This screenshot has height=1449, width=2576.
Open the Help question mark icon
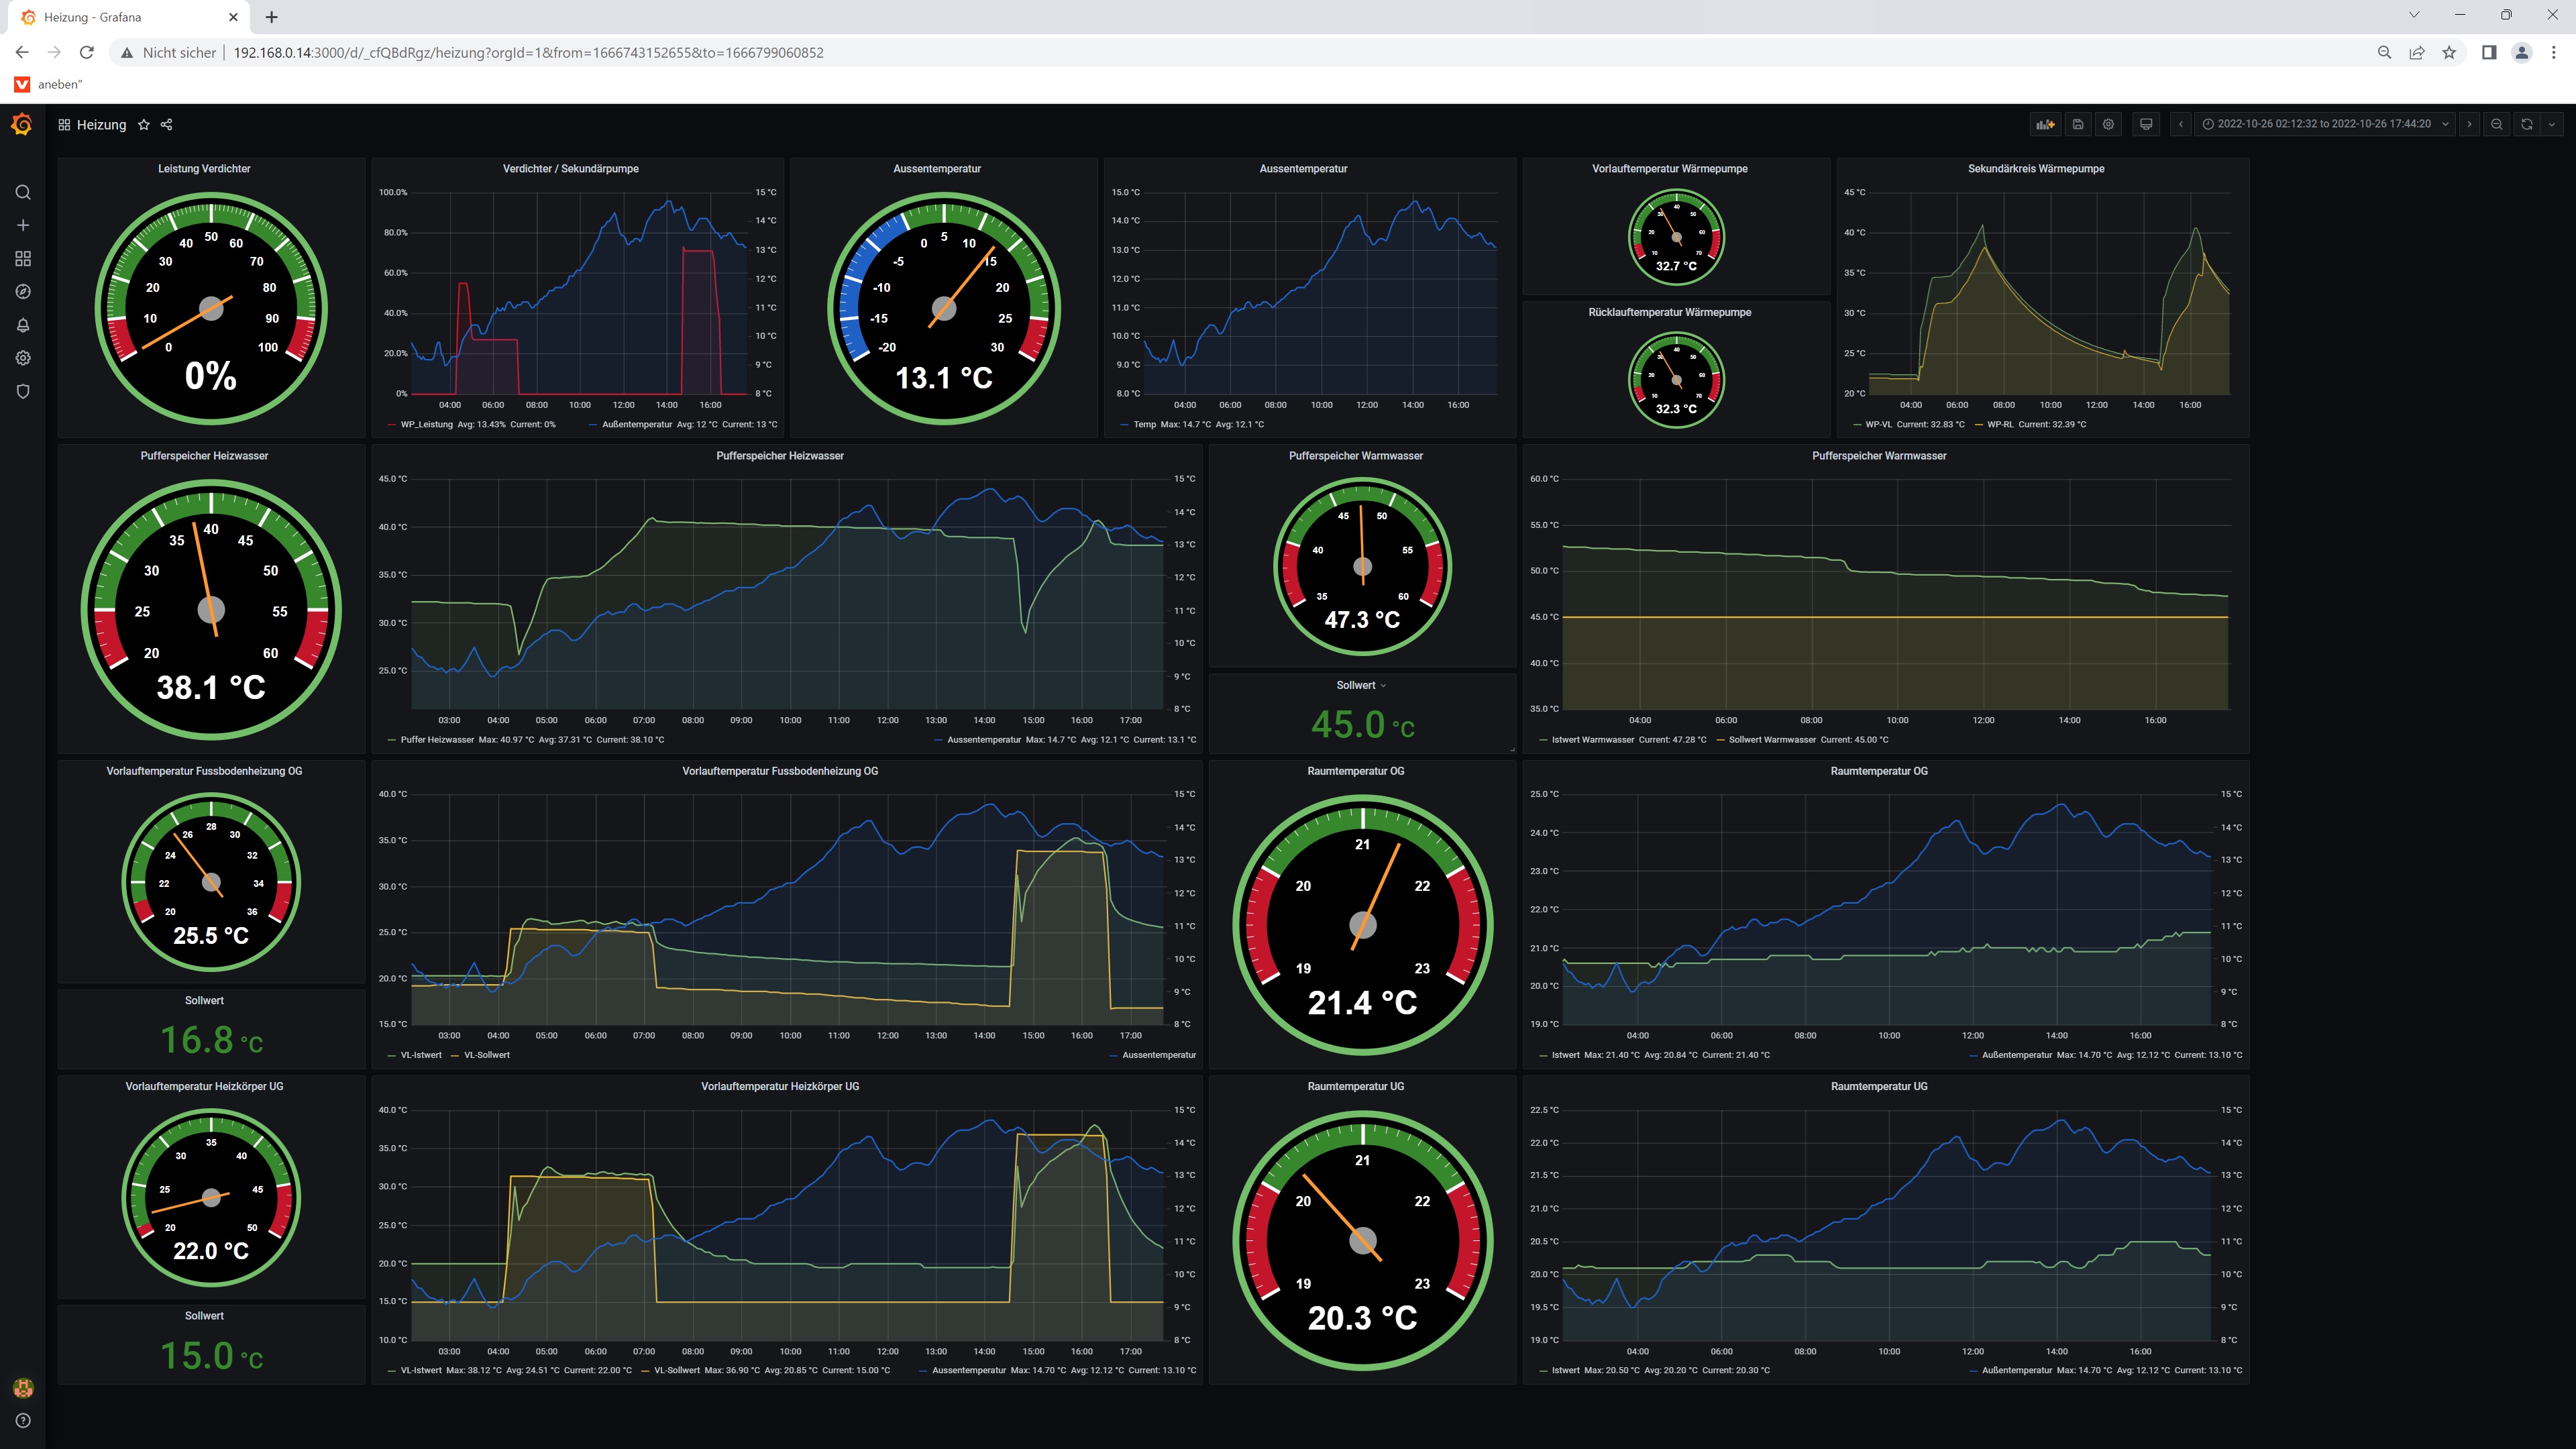coord(23,1421)
